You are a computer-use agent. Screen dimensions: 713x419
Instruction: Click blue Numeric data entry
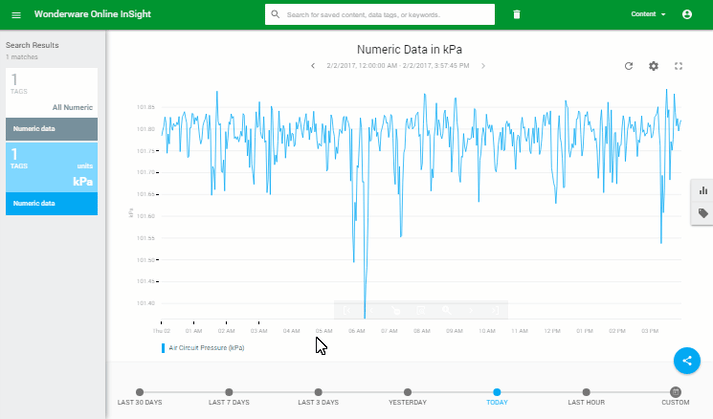[52, 203]
